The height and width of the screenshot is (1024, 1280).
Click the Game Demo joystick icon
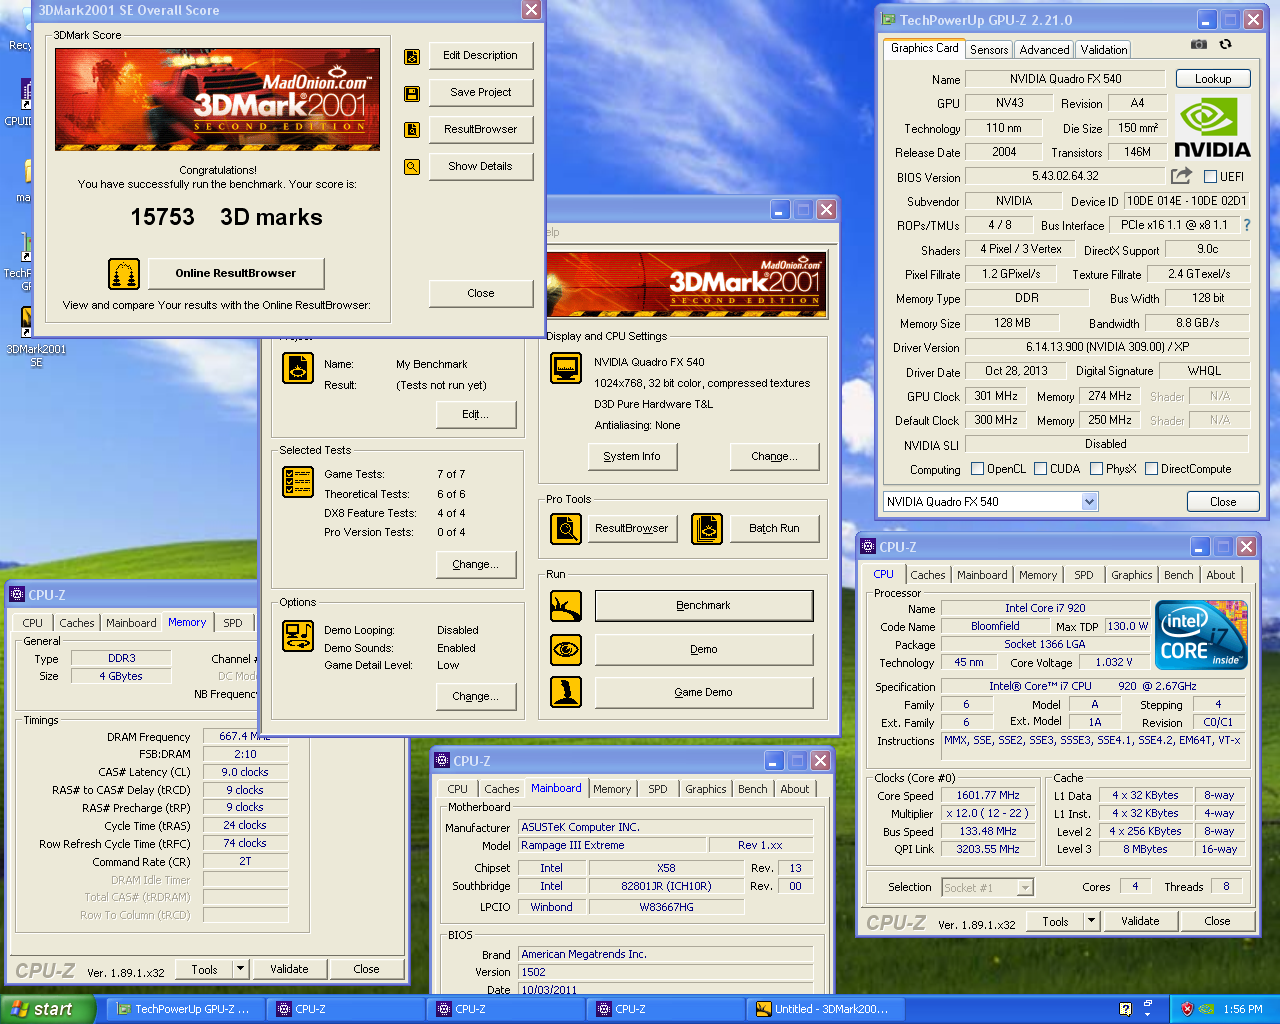click(x=566, y=691)
